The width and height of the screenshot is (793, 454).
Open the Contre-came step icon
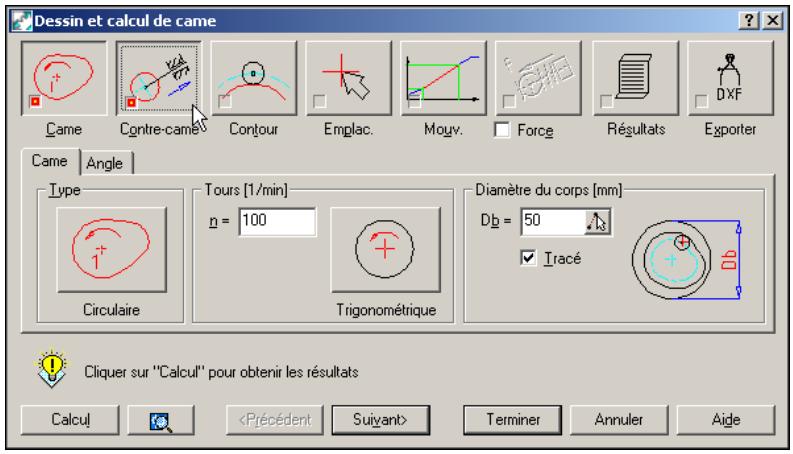(x=159, y=78)
